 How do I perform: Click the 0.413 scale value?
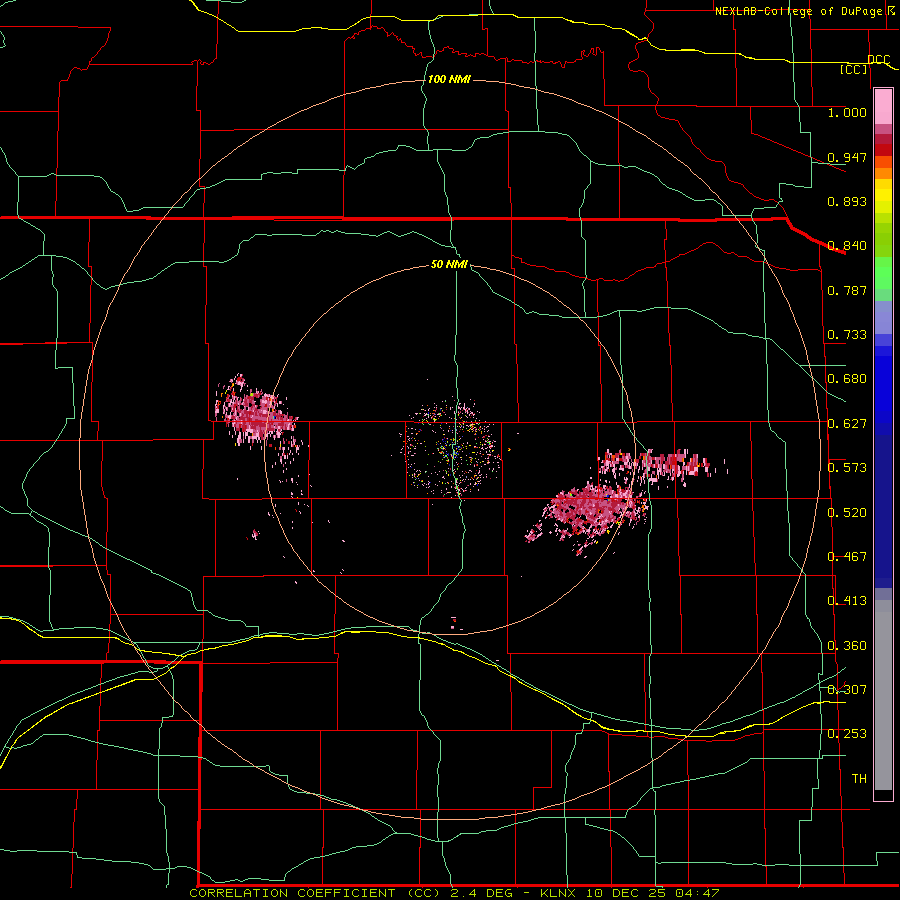847,601
